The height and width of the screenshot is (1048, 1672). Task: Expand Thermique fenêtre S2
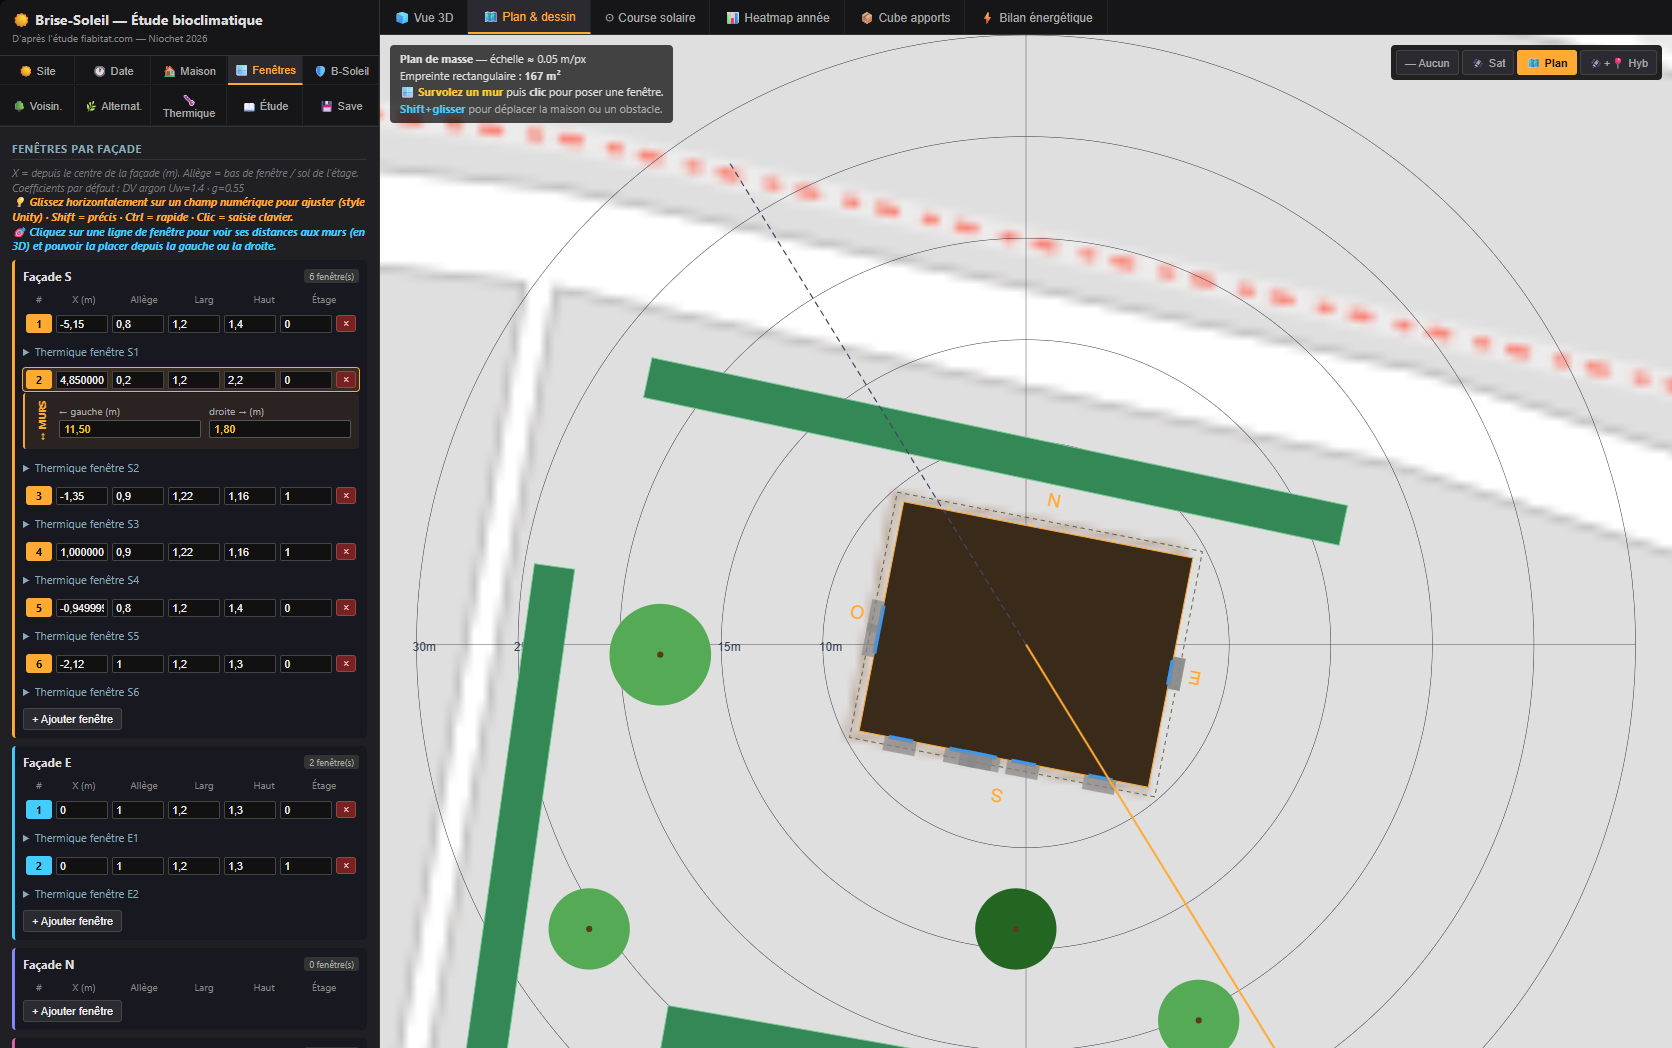pos(81,468)
